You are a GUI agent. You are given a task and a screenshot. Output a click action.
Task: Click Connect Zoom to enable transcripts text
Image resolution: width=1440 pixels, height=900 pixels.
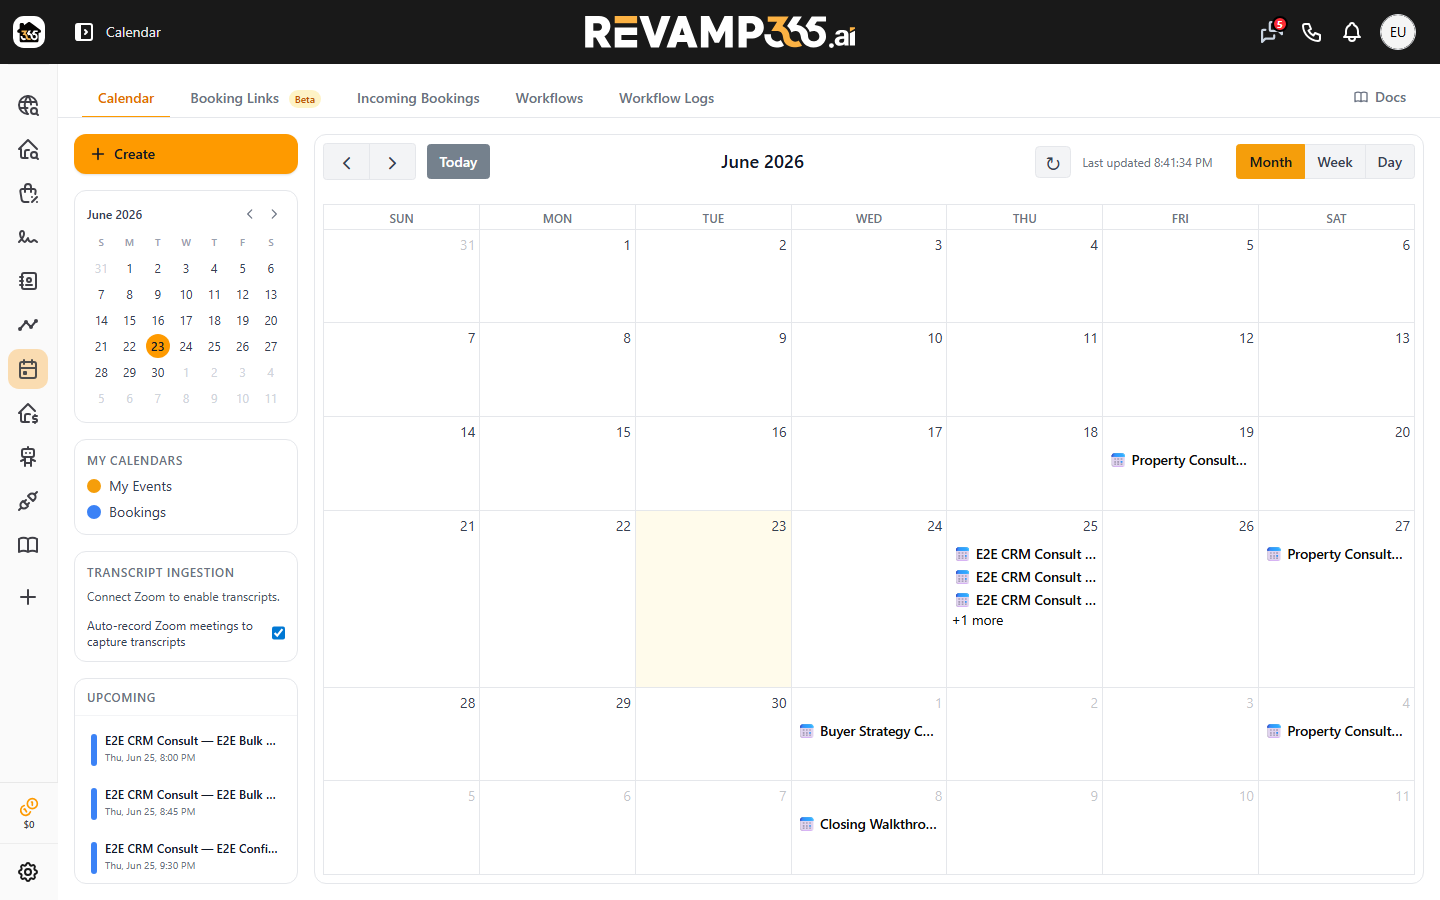click(183, 597)
